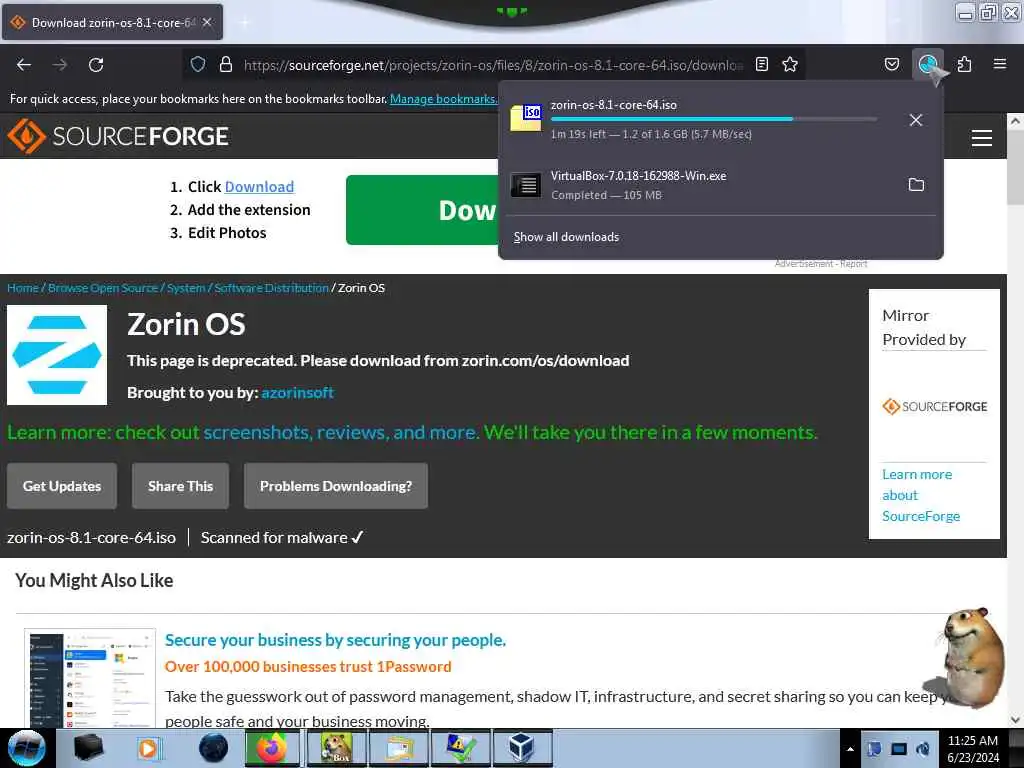Screen dimensions: 1024x768
Task: Cancel the zorin-os-8.1-core-64.iso download
Action: [x=916, y=120]
